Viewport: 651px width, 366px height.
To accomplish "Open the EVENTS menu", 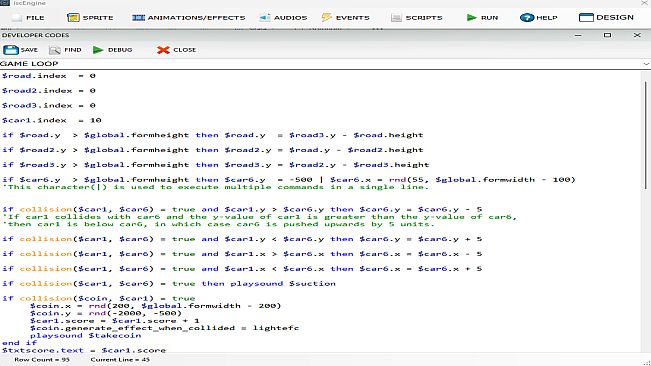I will (x=352, y=18).
